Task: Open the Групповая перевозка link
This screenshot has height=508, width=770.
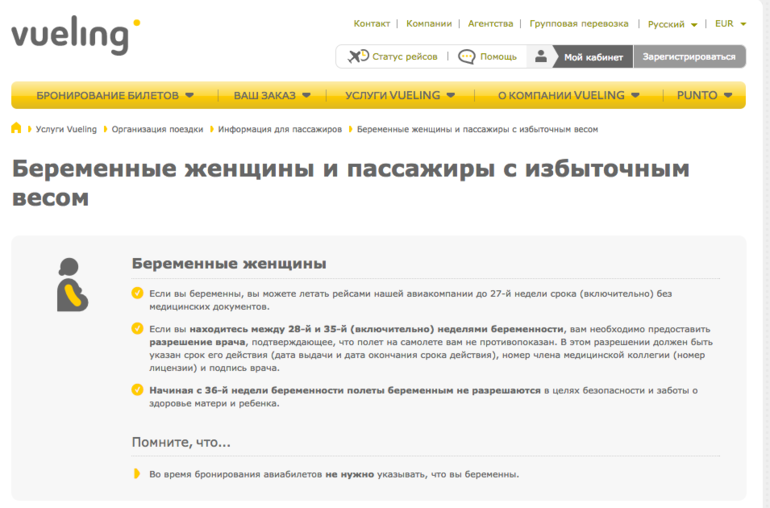Action: 579,24
